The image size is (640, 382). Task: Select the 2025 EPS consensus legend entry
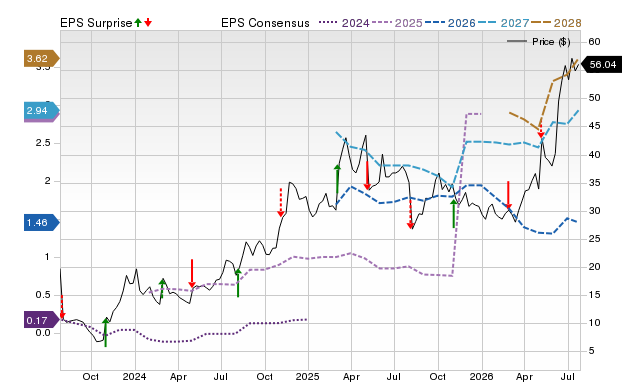[397, 23]
